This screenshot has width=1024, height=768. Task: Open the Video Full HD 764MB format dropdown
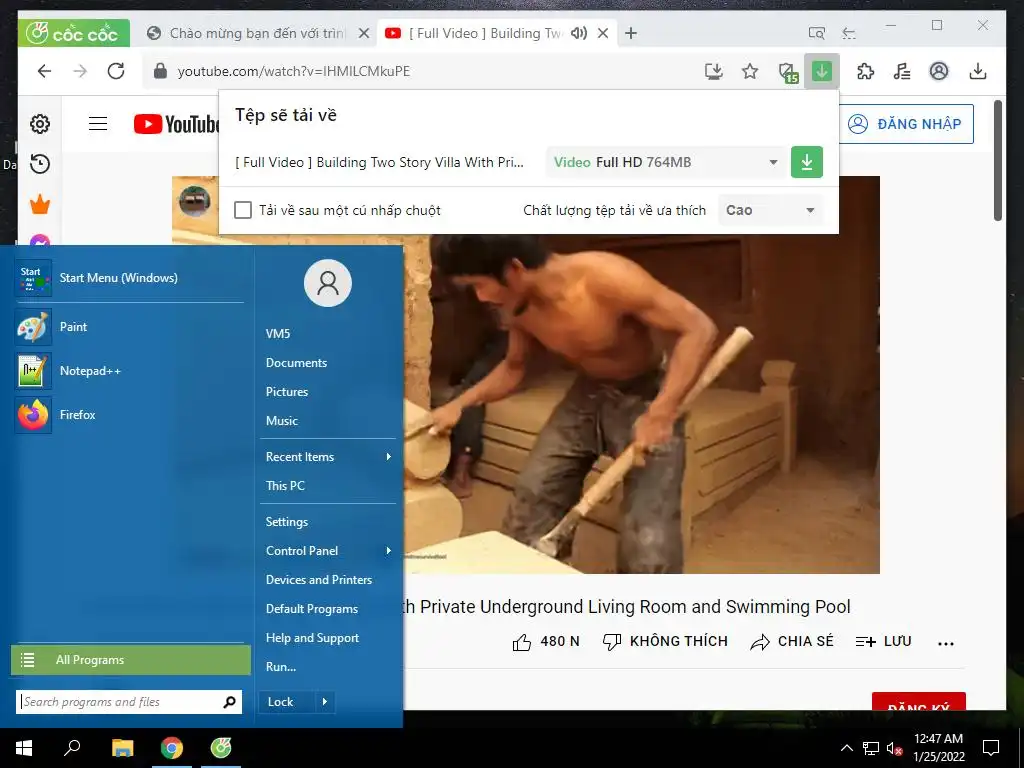pos(665,162)
